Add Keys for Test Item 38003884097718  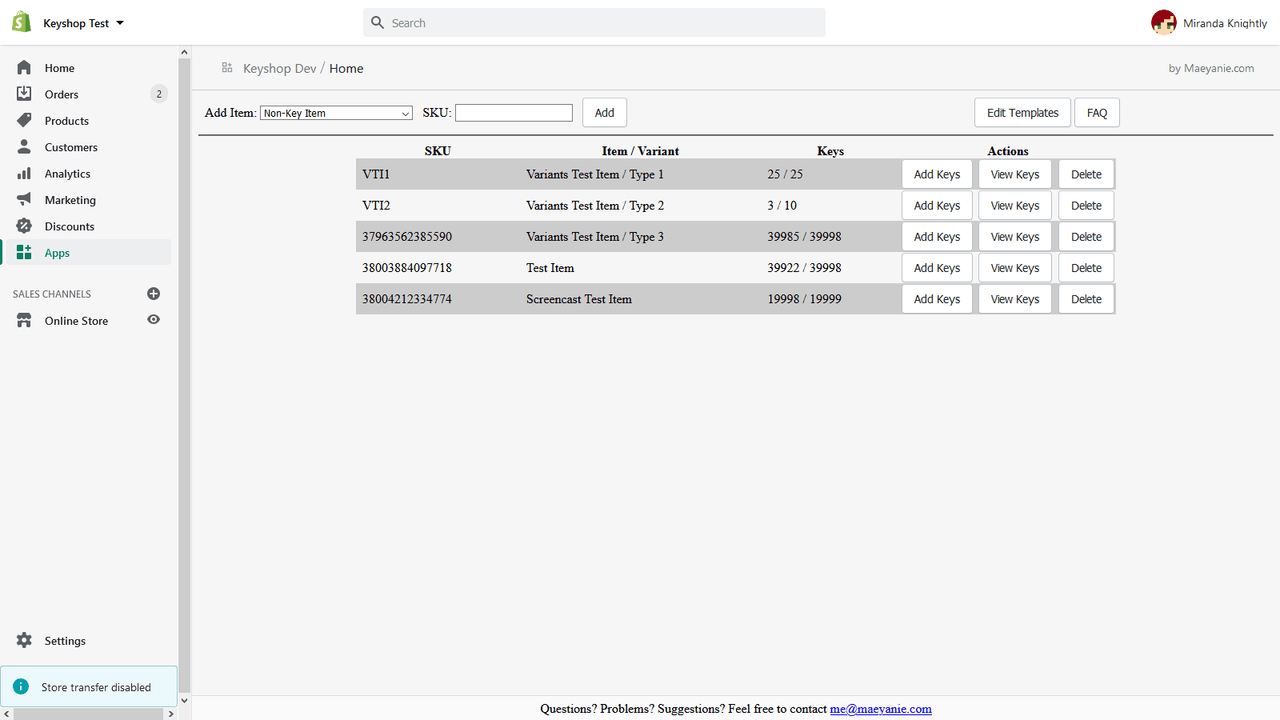[937, 268]
